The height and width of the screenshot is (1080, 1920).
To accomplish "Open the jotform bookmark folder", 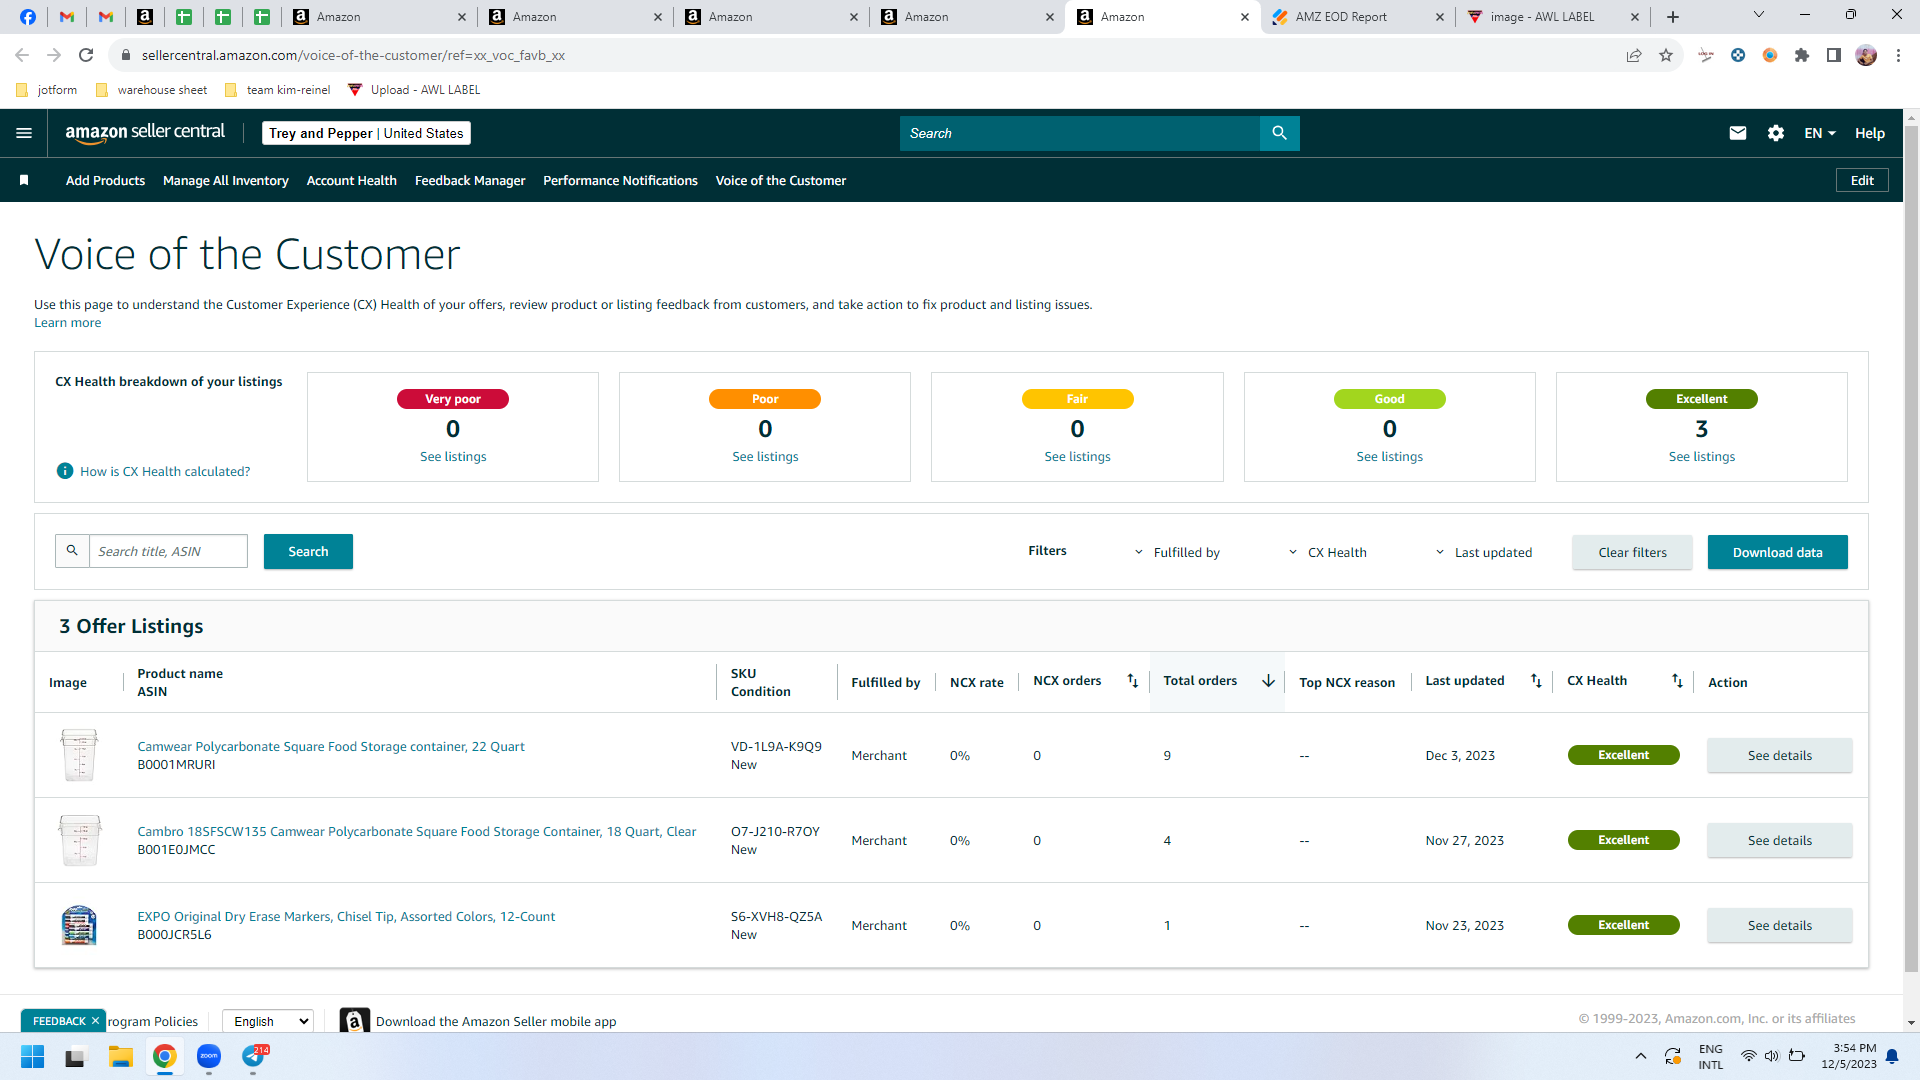I will click(47, 89).
